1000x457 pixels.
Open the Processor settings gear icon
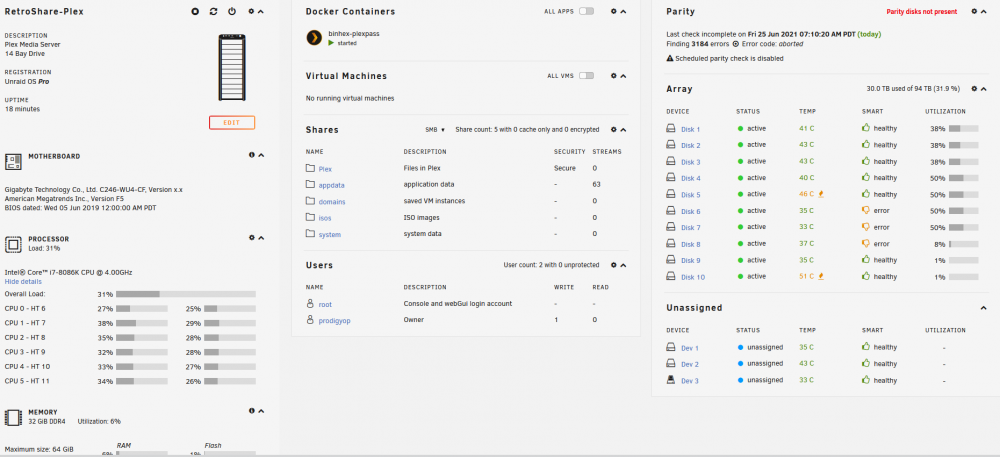[x=252, y=238]
